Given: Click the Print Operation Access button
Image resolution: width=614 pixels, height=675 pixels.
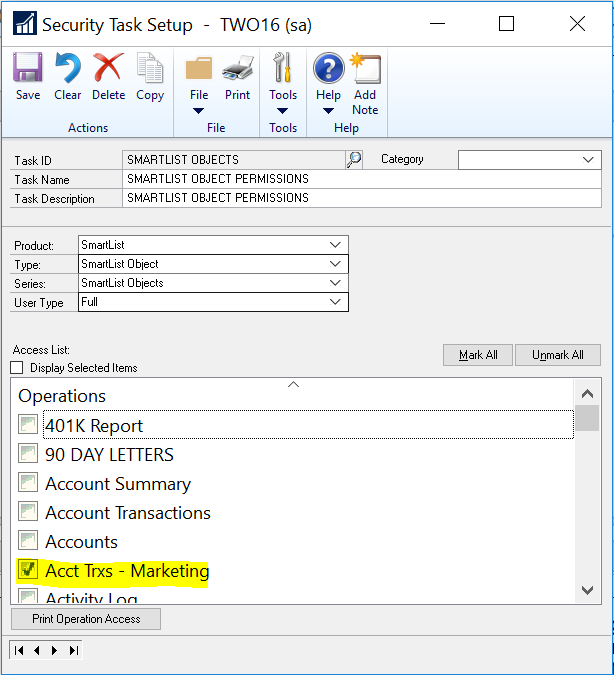Looking at the screenshot, I should (x=86, y=619).
